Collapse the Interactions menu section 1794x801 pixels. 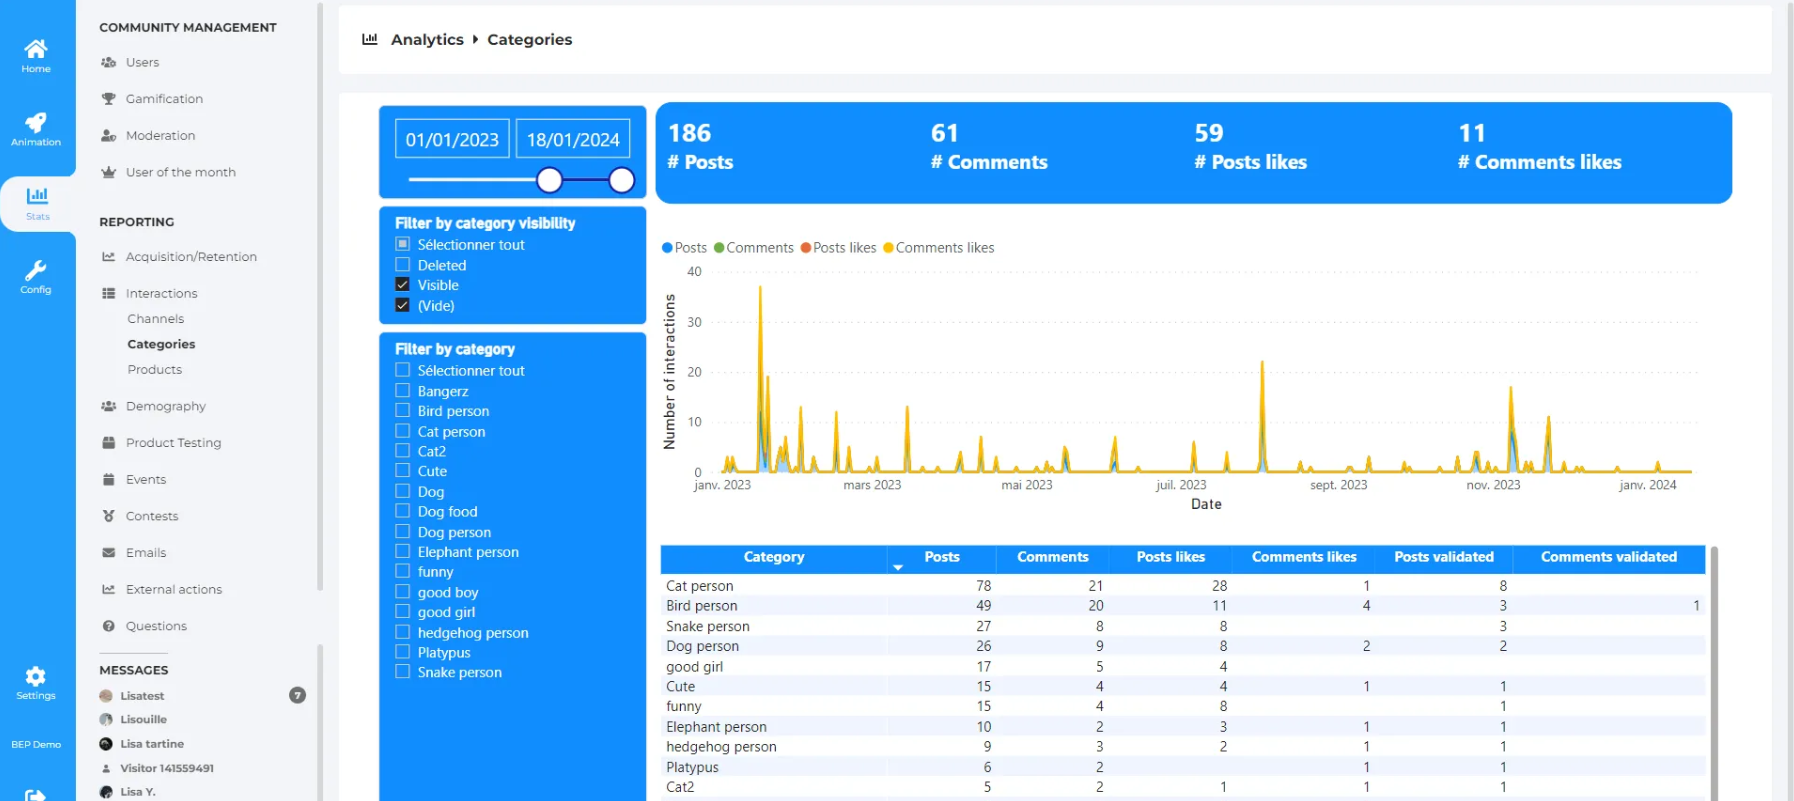161,294
